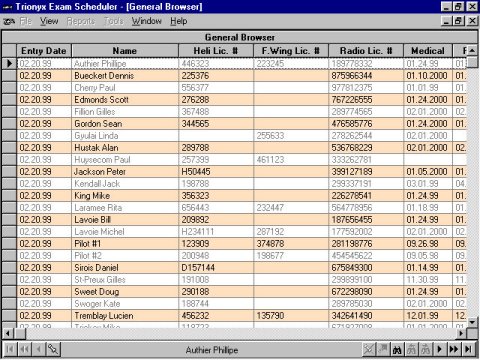Click the Name column header

tap(125, 51)
